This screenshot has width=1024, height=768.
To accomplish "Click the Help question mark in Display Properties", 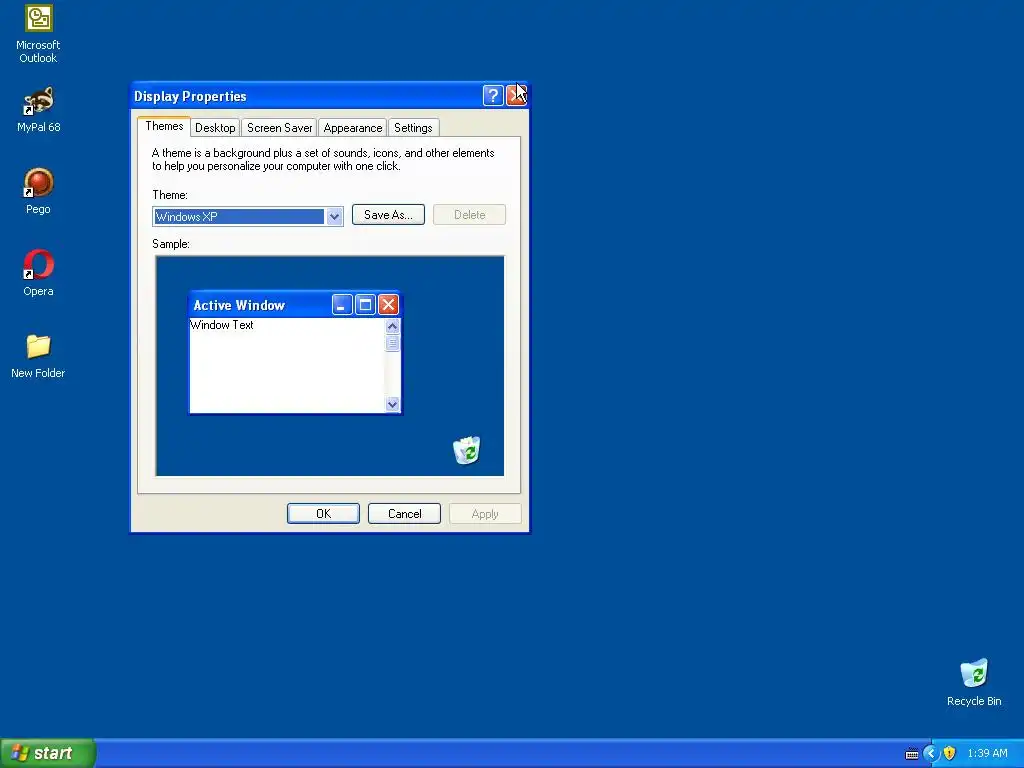I will point(493,95).
